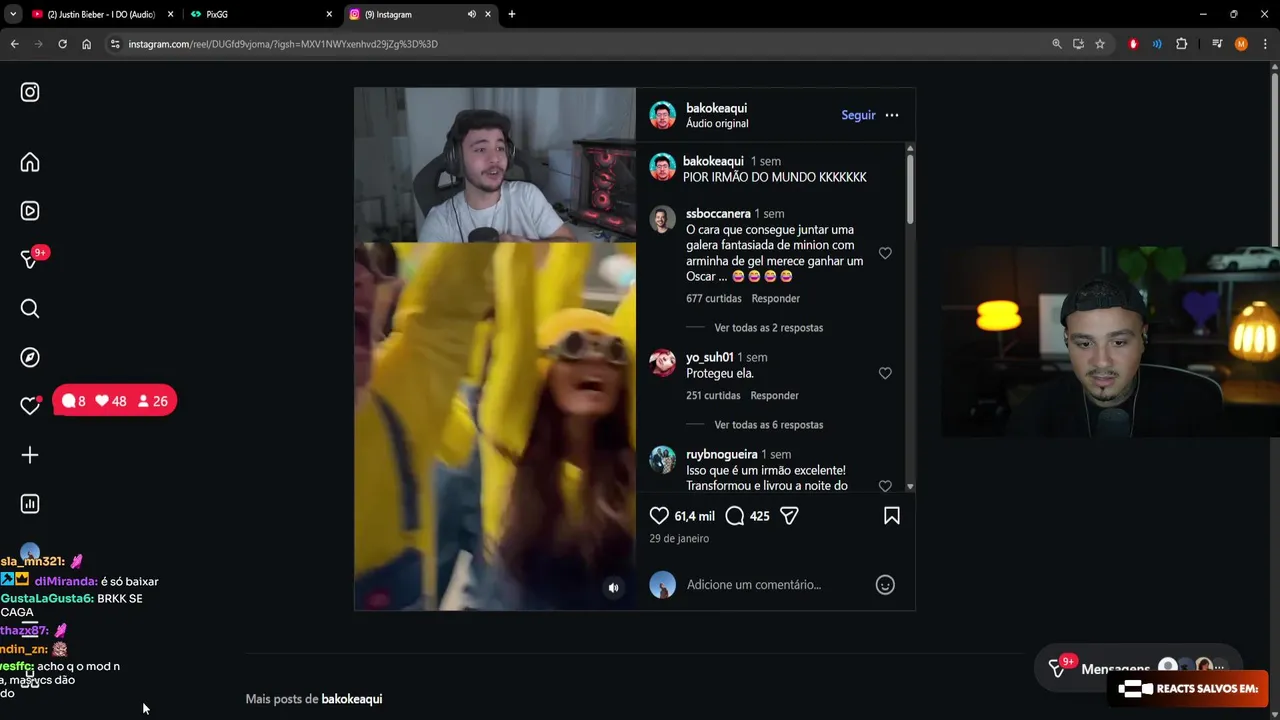The height and width of the screenshot is (720, 1280).
Task: Expand Ver todas as 6 respostas
Action: pos(769,425)
